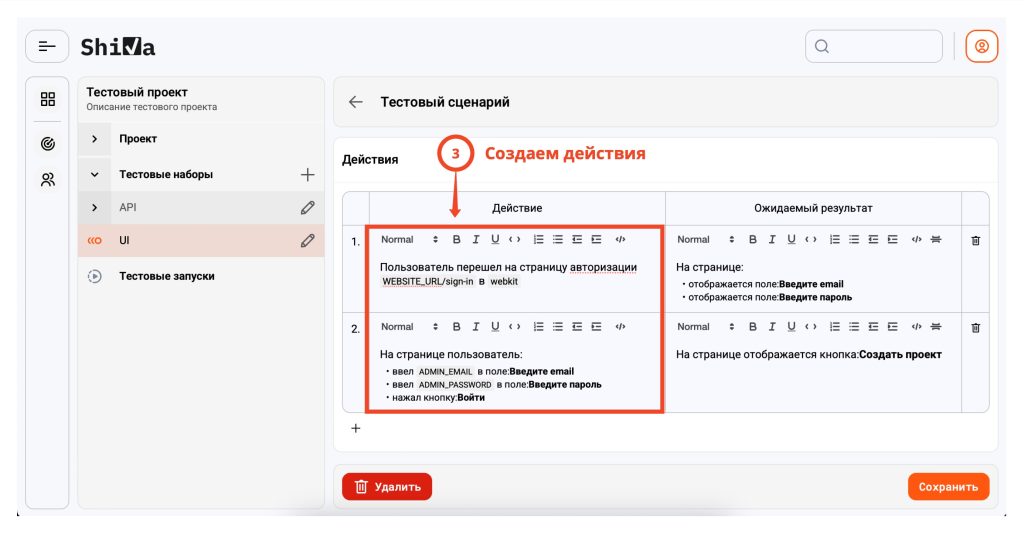Add a test suite with the plus icon
This screenshot has height=533, width=1024.
(x=307, y=174)
